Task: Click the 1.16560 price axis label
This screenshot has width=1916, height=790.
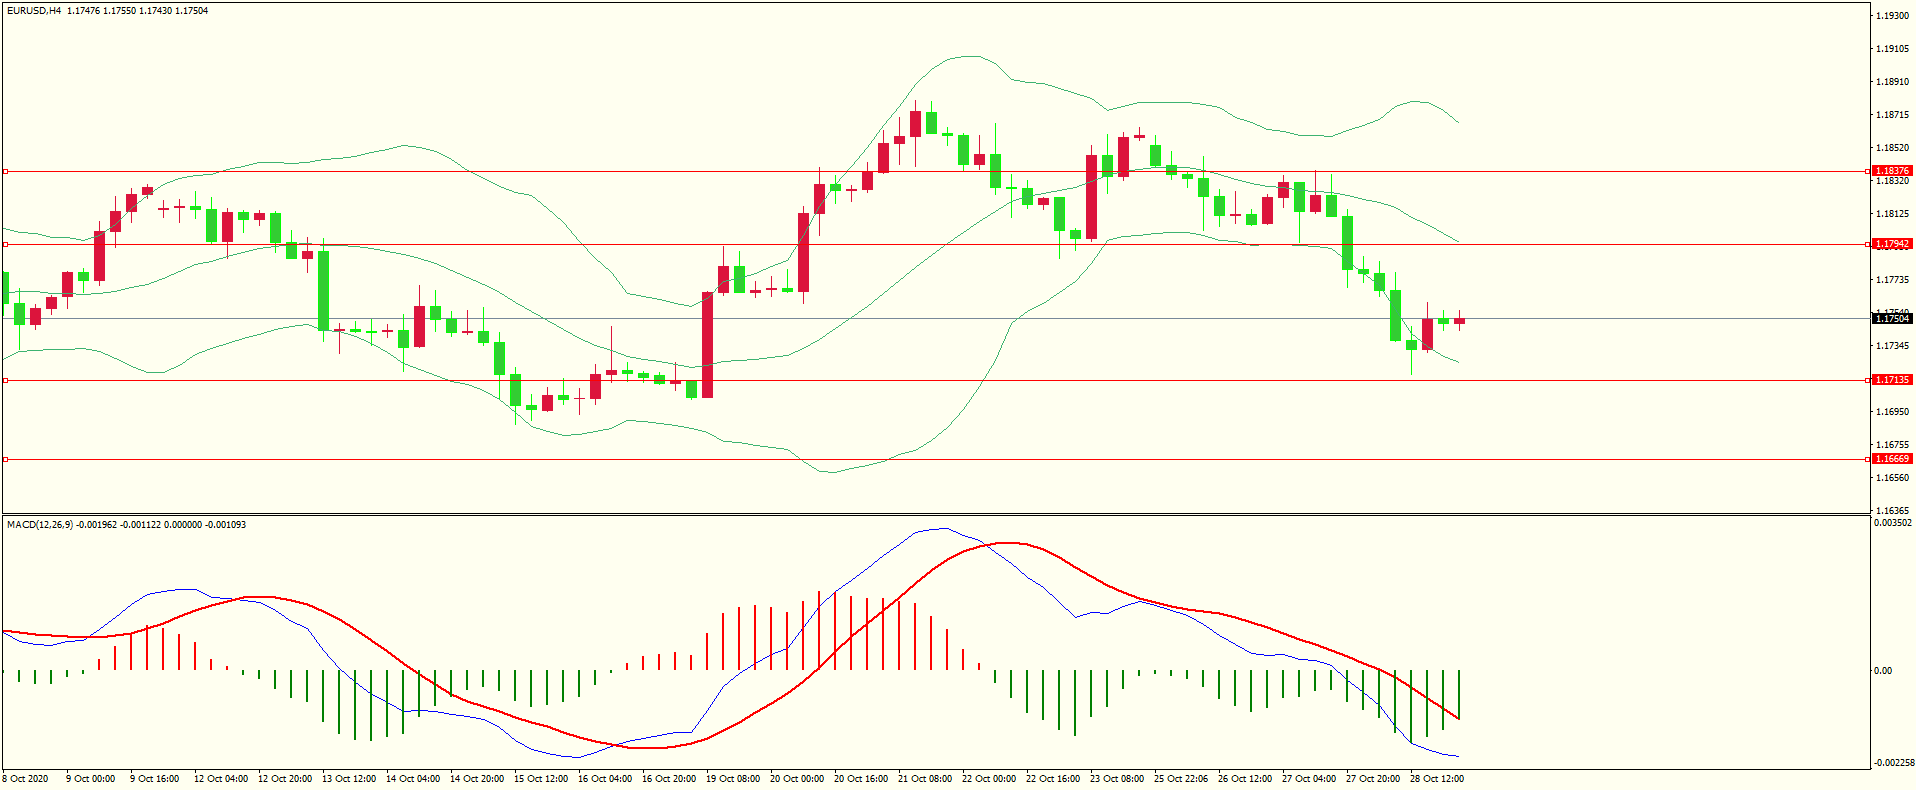Action: click(1892, 478)
